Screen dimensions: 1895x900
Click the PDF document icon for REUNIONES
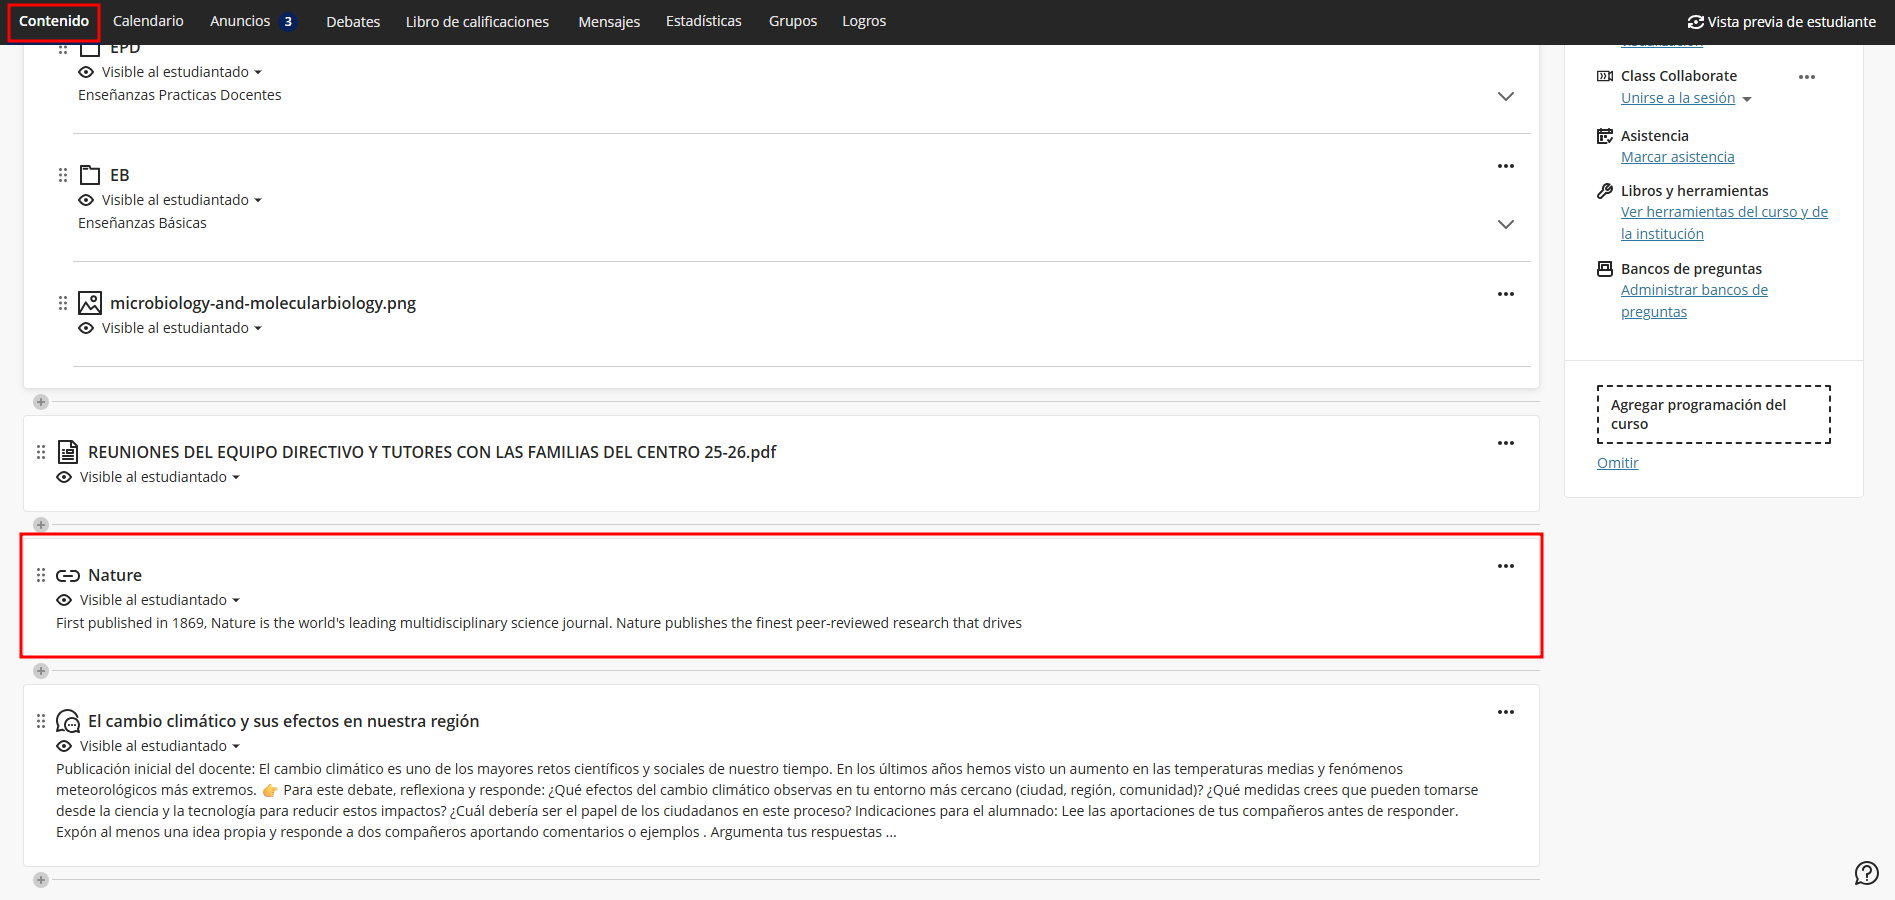tap(68, 452)
